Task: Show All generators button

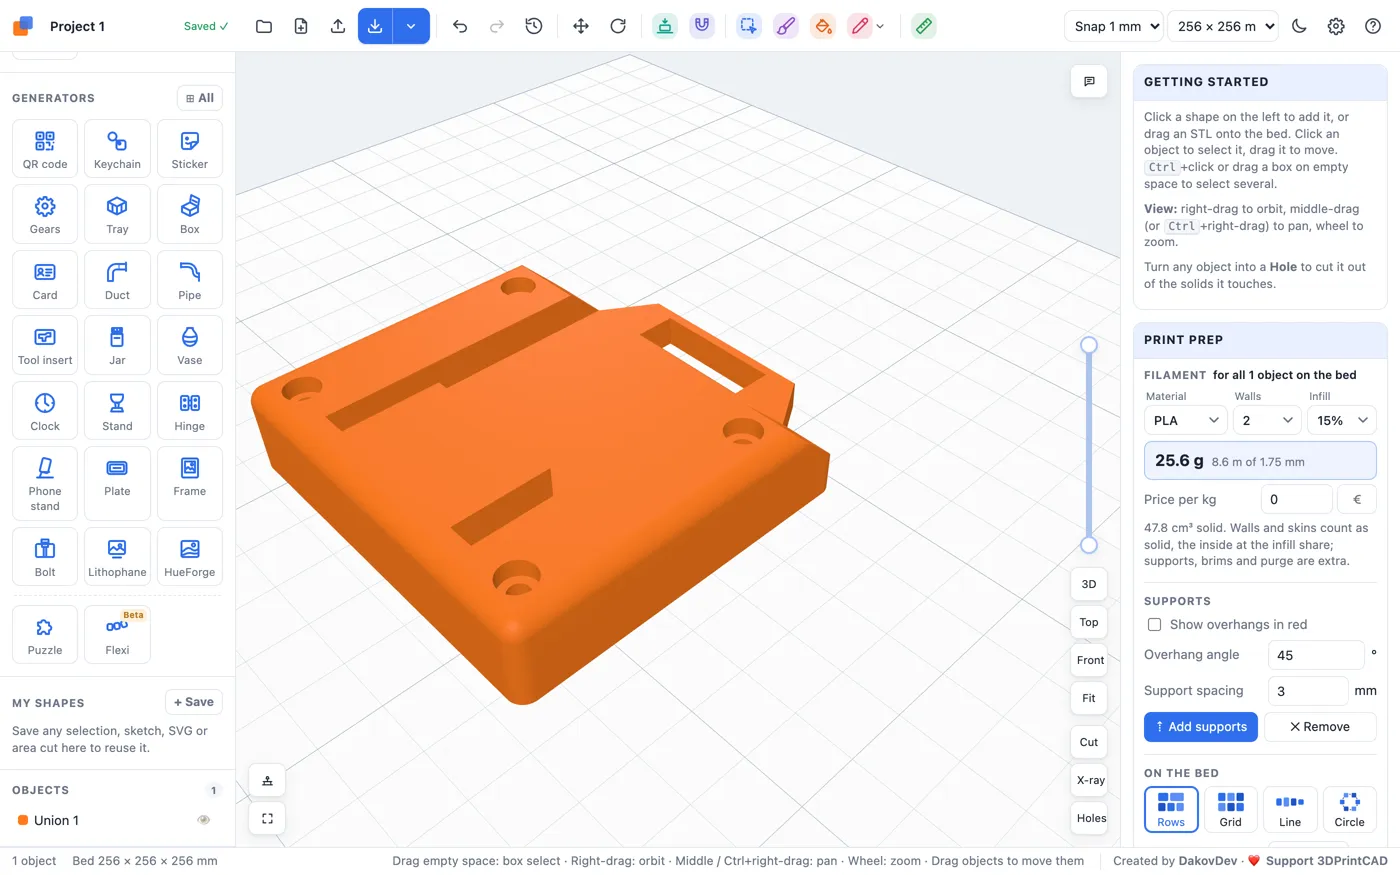Action: pyautogui.click(x=200, y=98)
